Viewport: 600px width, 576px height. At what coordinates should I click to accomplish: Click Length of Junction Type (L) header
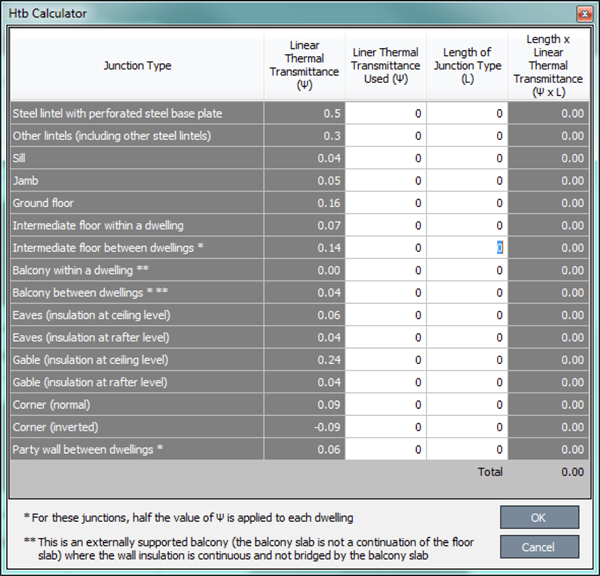click(467, 65)
